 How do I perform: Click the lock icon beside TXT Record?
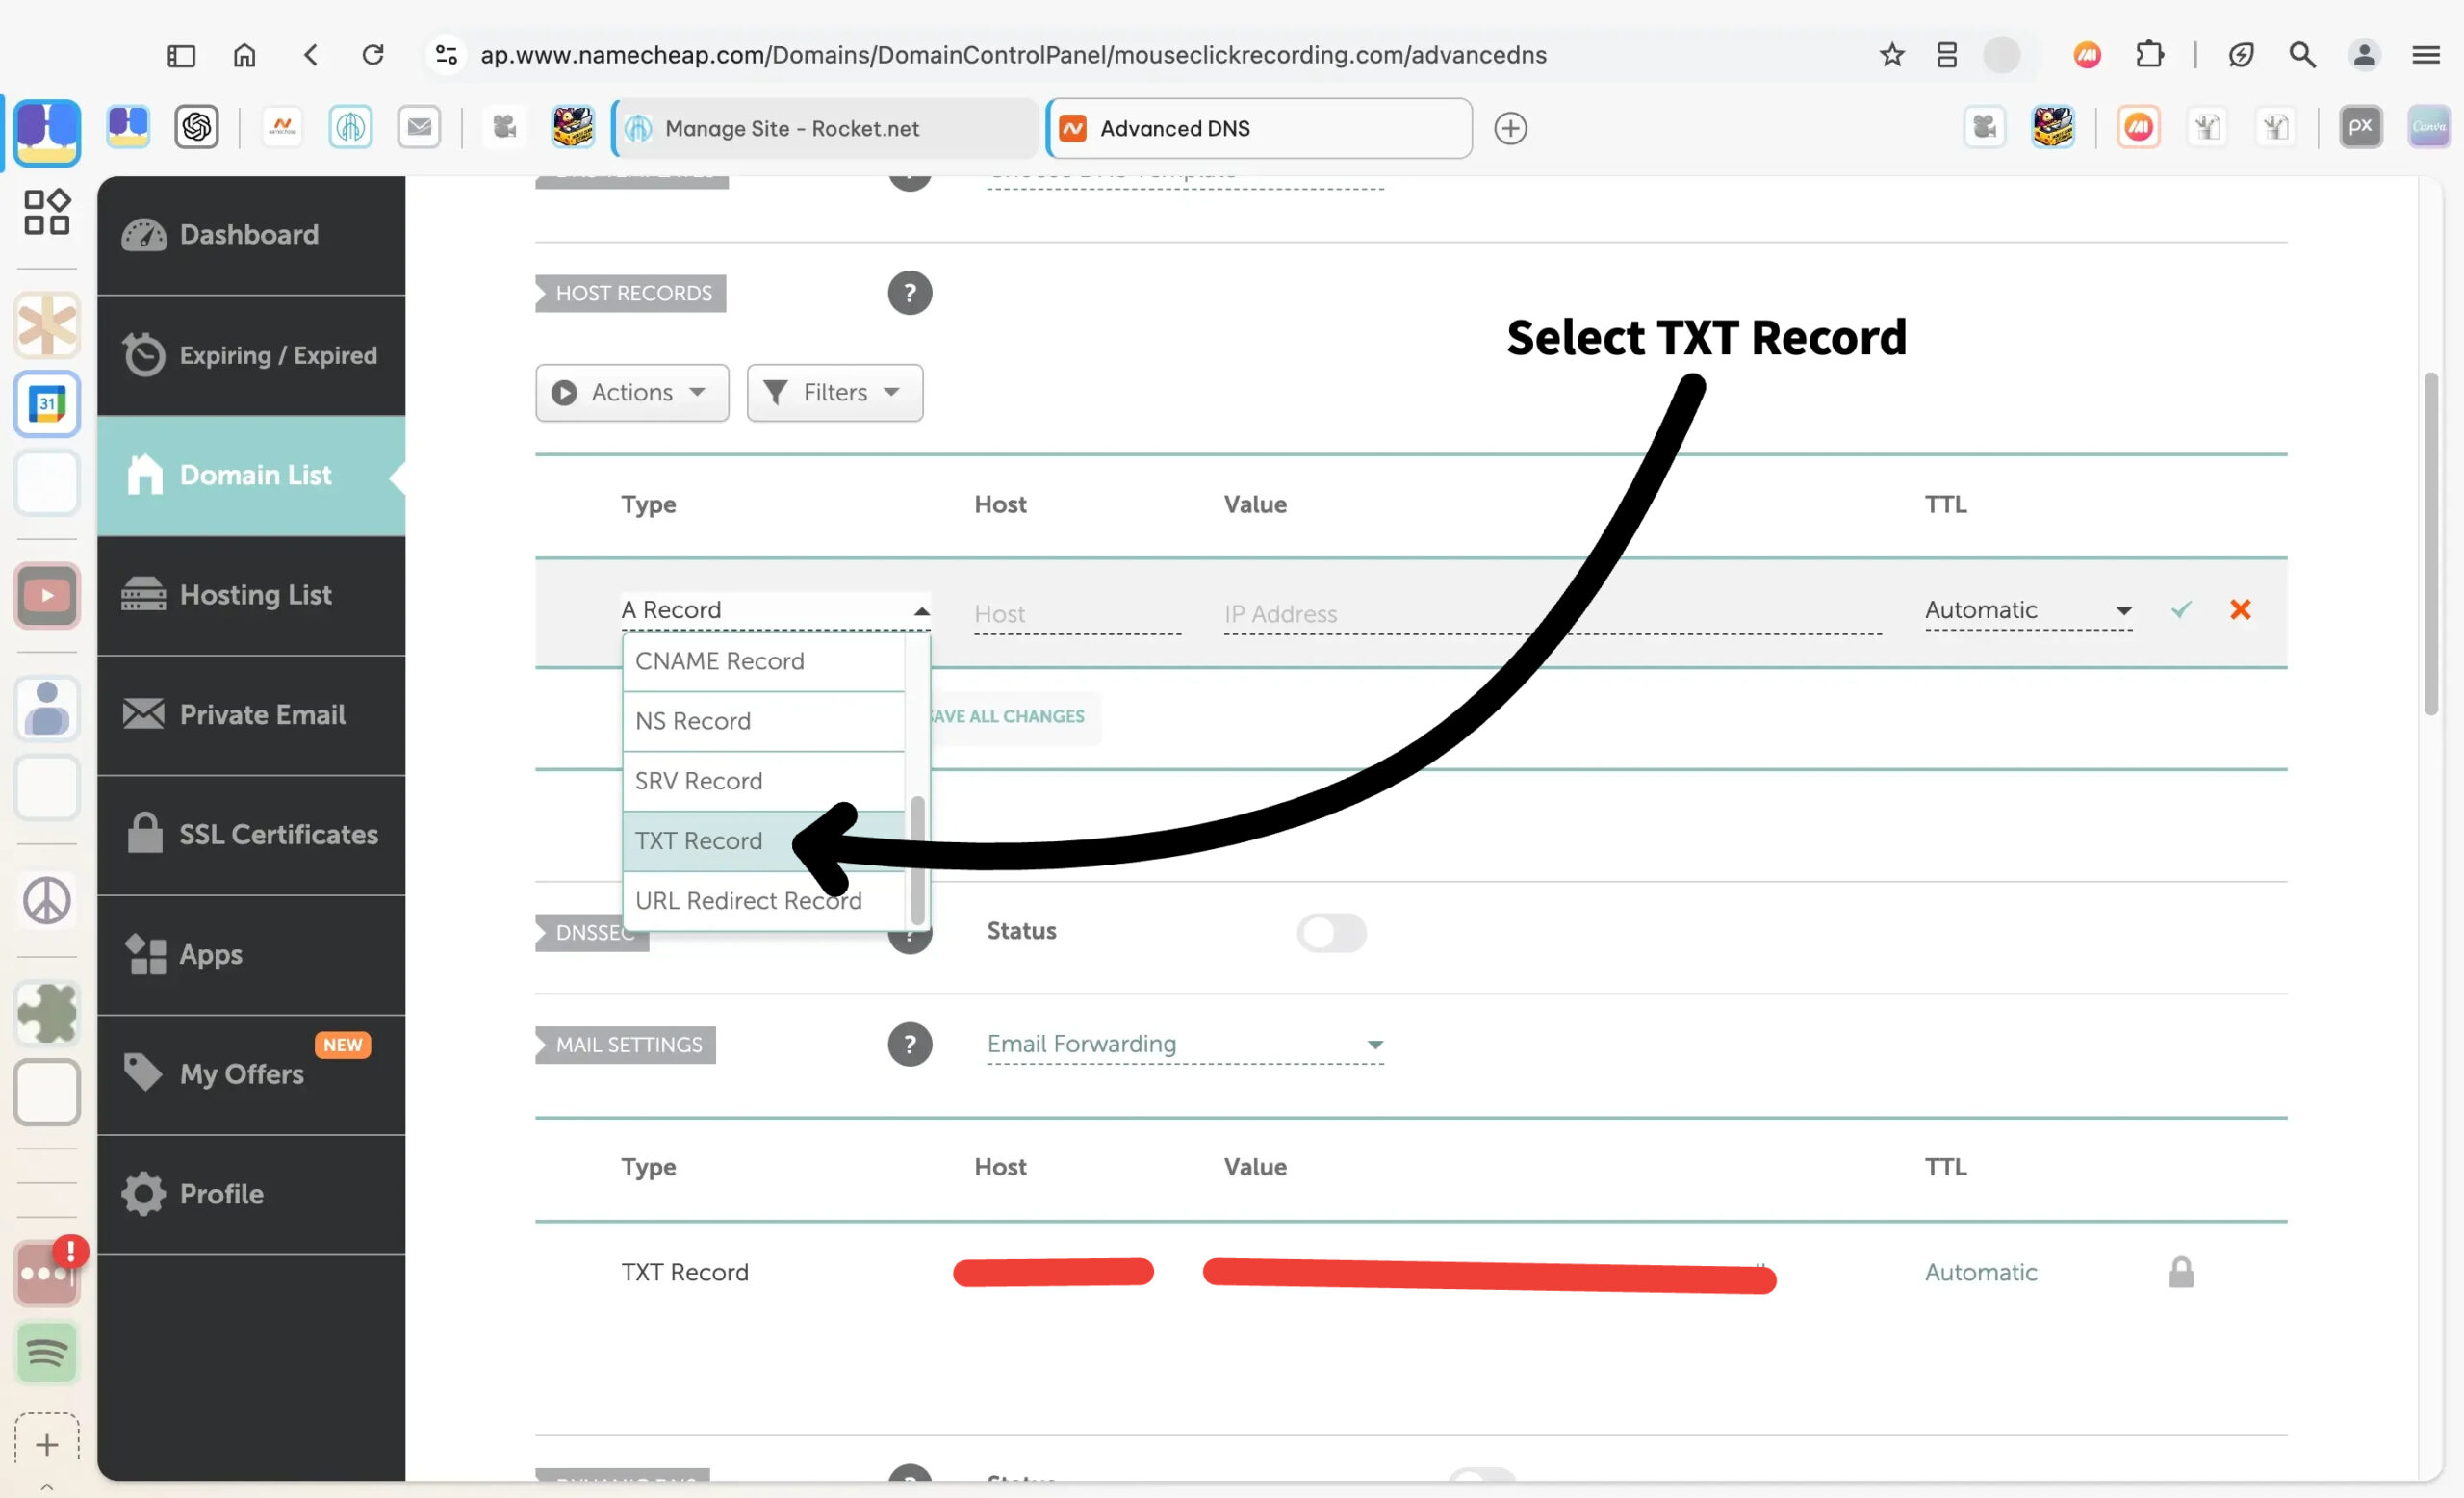2181,1272
